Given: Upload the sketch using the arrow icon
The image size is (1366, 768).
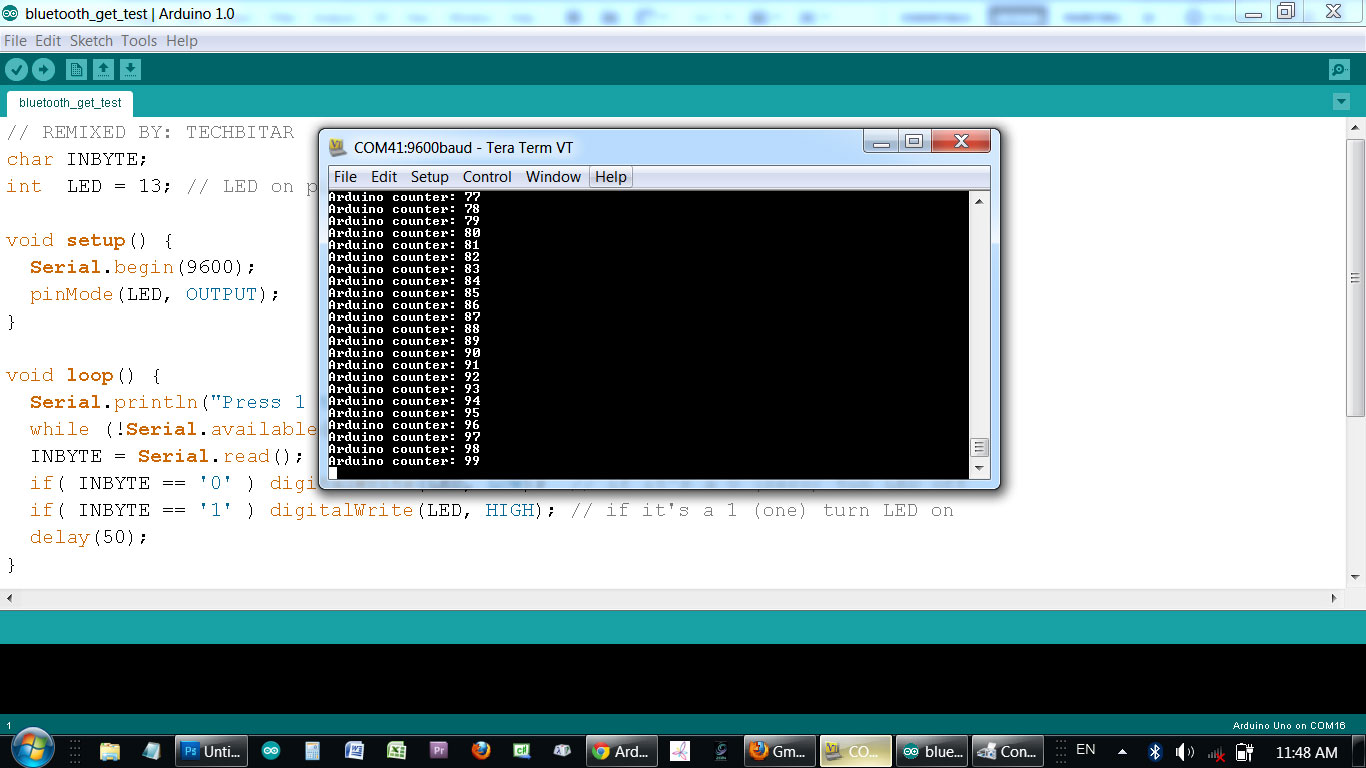Looking at the screenshot, I should (x=41, y=69).
